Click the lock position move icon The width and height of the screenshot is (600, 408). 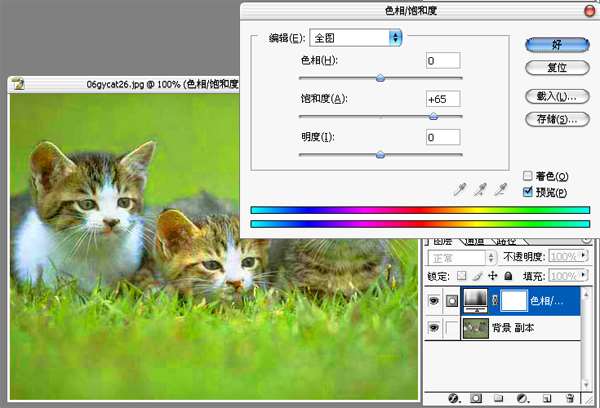(x=492, y=276)
